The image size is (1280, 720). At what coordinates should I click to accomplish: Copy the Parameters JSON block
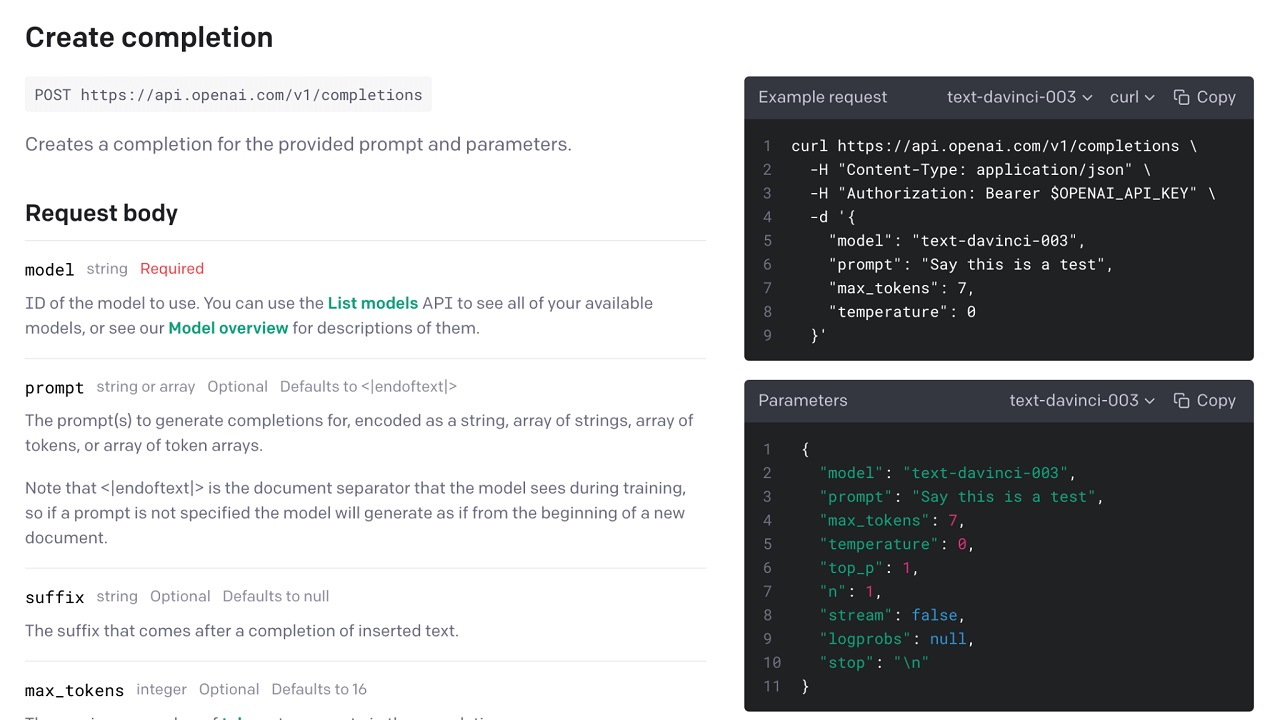[1205, 400]
